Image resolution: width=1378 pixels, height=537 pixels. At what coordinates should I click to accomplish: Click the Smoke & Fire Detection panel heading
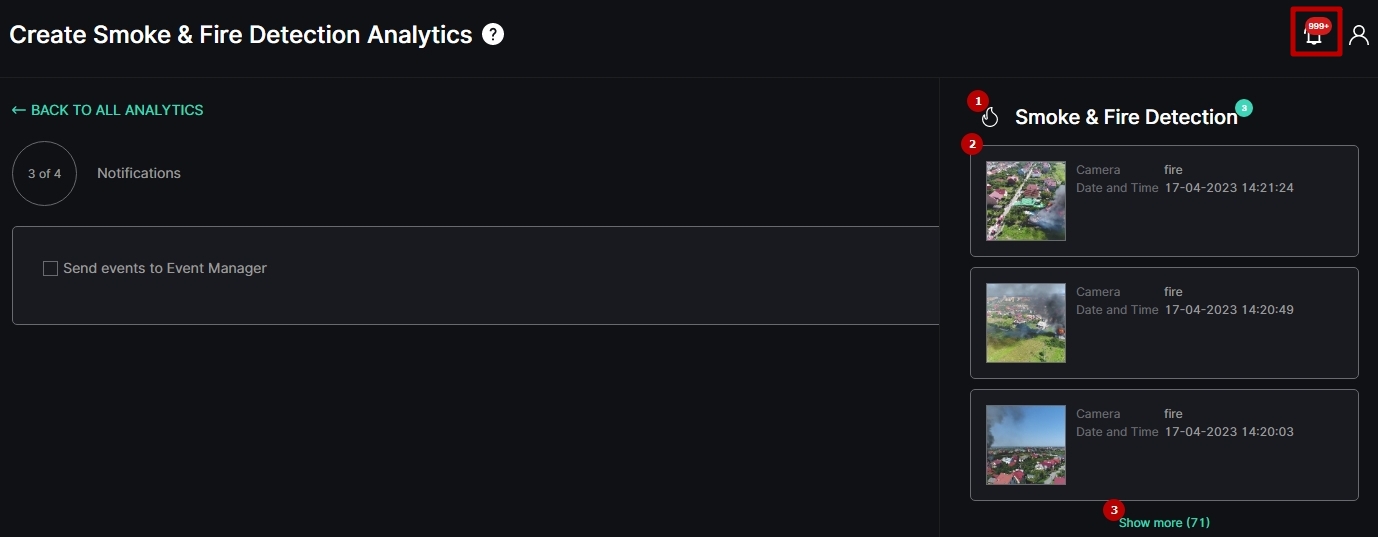[x=1126, y=117]
